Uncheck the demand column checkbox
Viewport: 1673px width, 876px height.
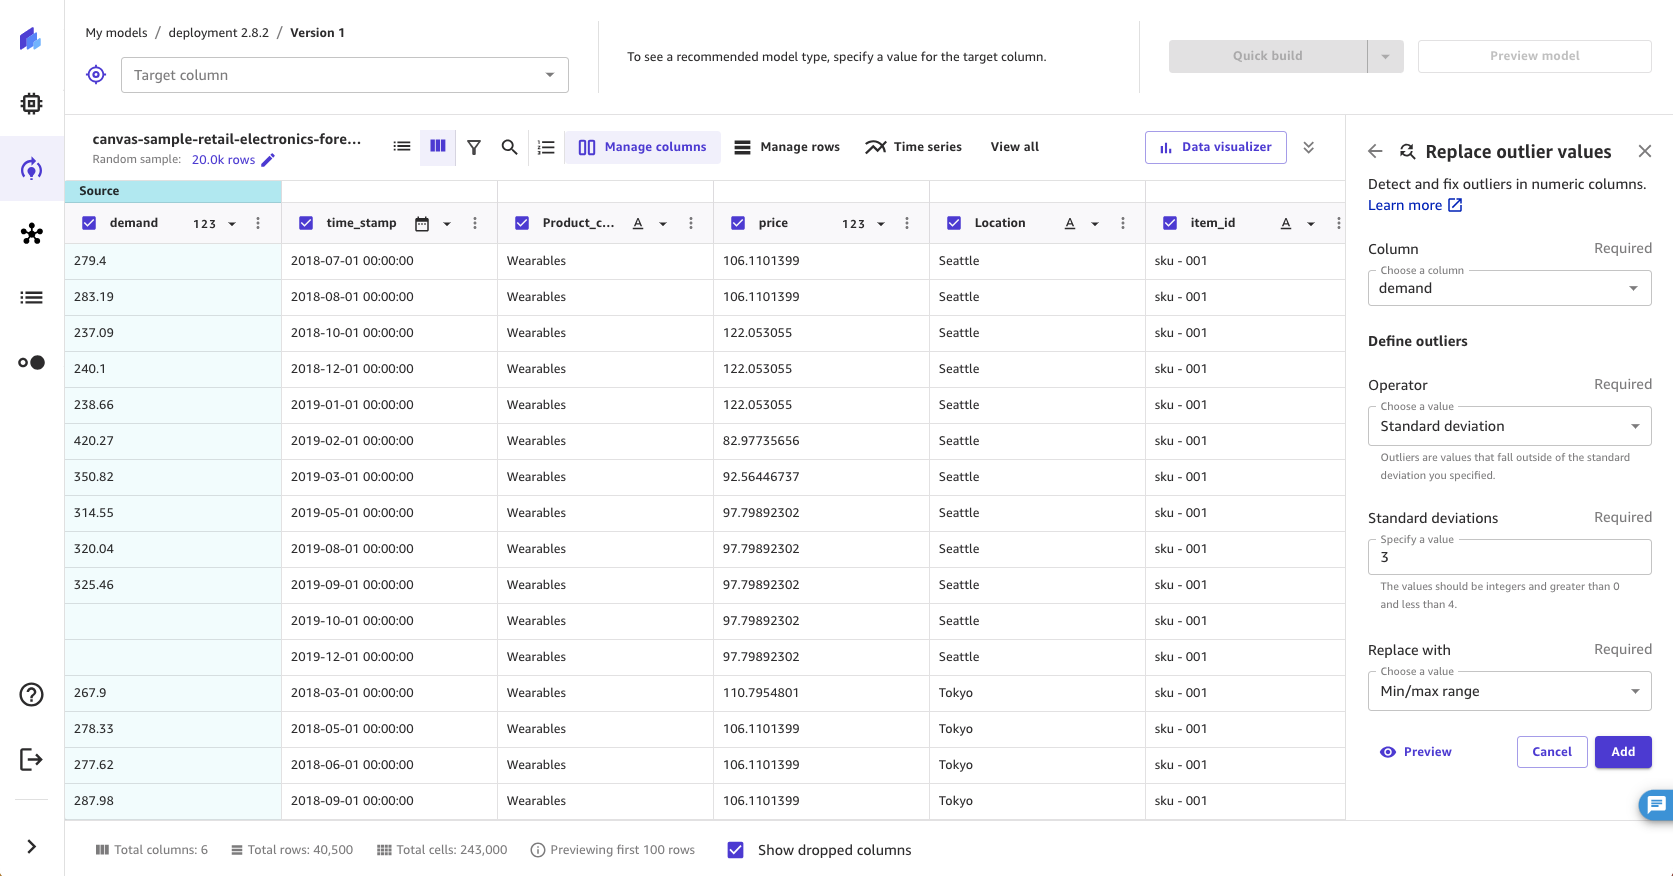click(x=89, y=223)
